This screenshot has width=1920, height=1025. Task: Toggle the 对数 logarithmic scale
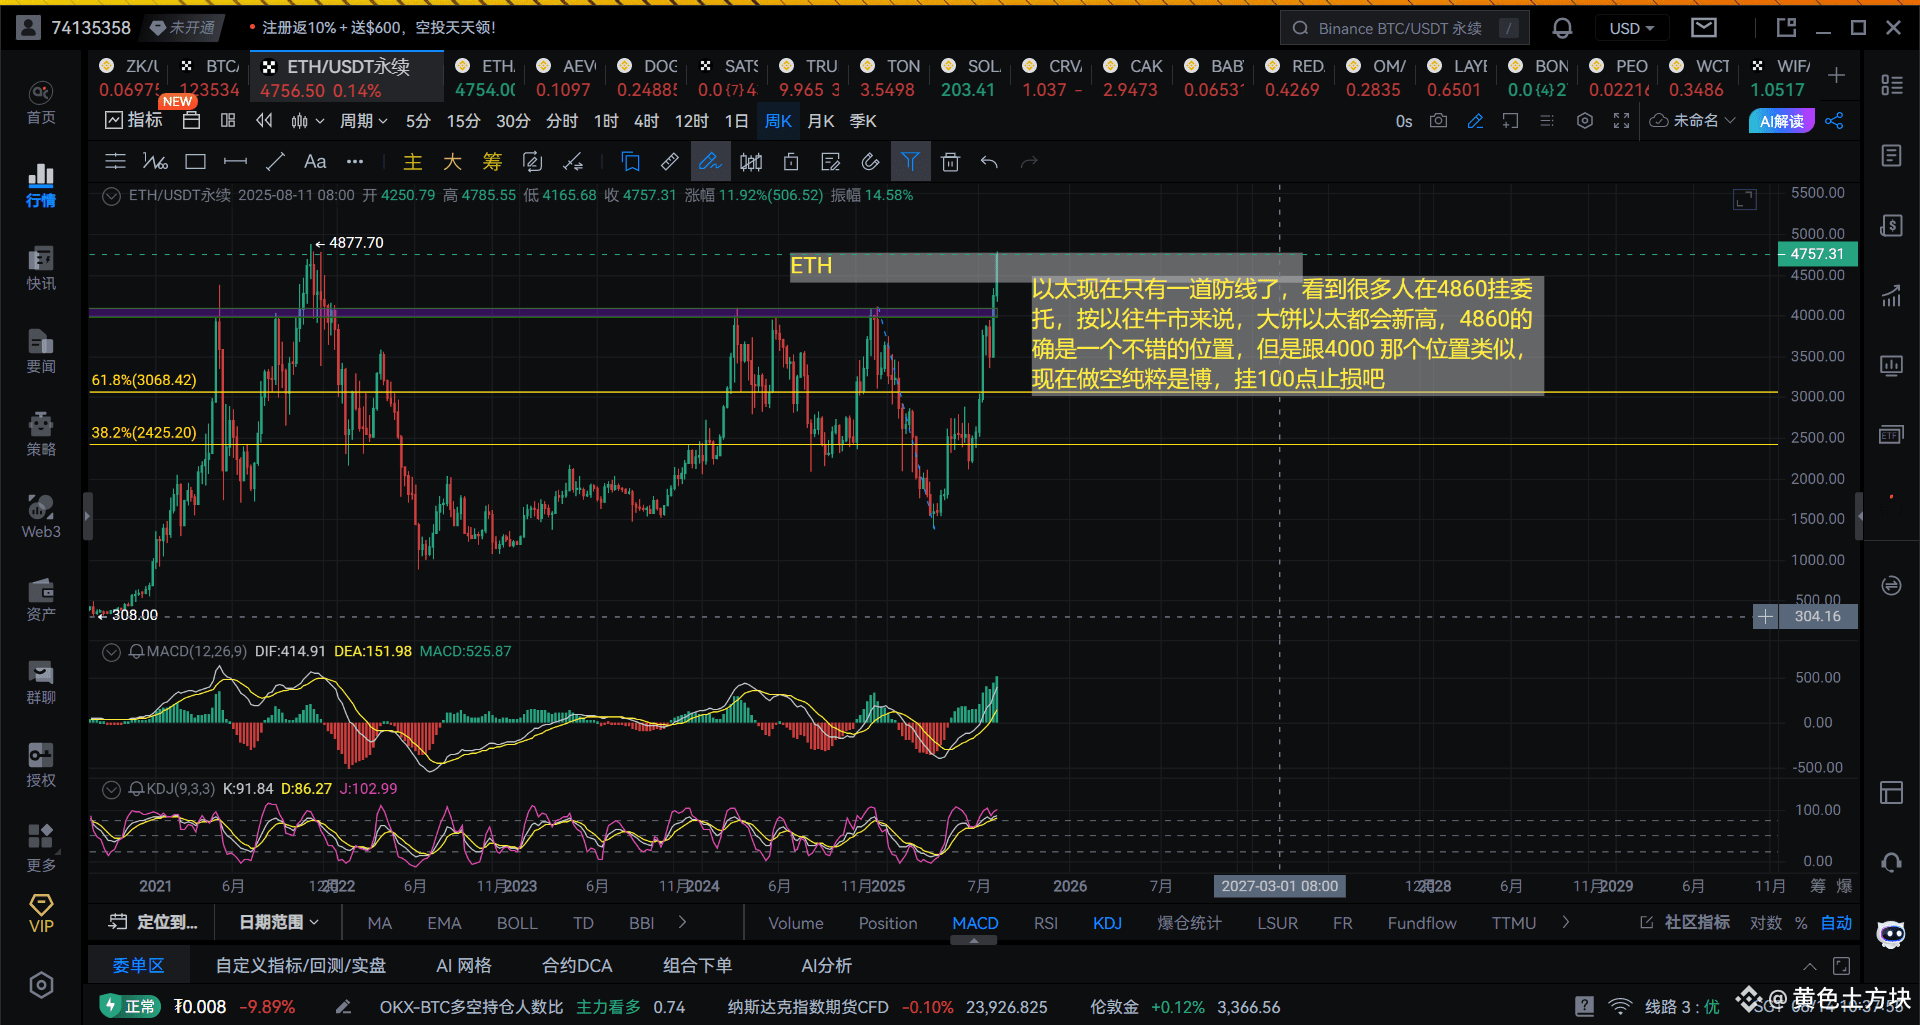pos(1766,923)
